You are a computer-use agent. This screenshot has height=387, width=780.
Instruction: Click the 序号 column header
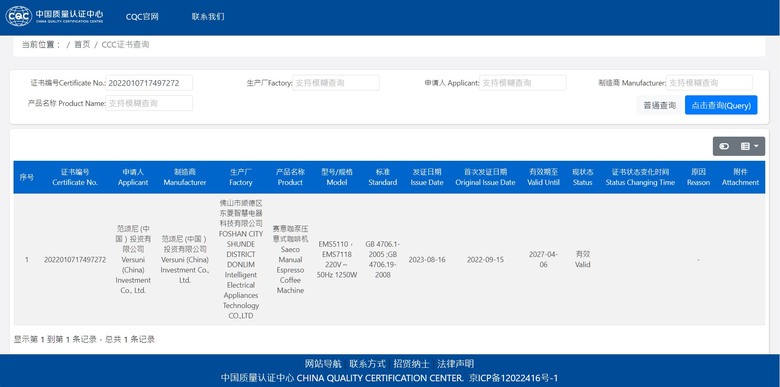click(x=27, y=177)
